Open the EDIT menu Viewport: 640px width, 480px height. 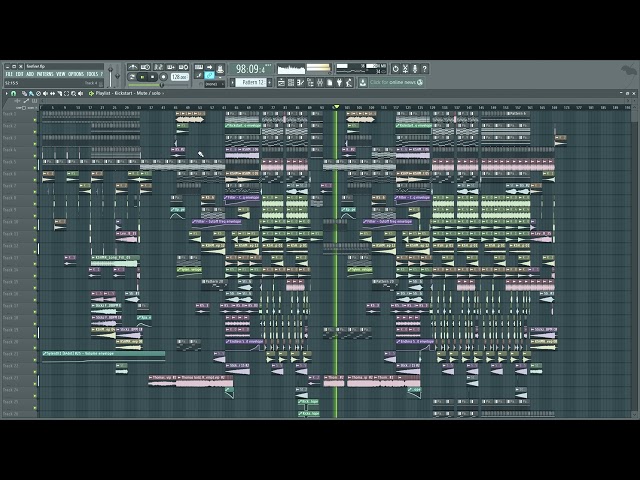click(19, 74)
